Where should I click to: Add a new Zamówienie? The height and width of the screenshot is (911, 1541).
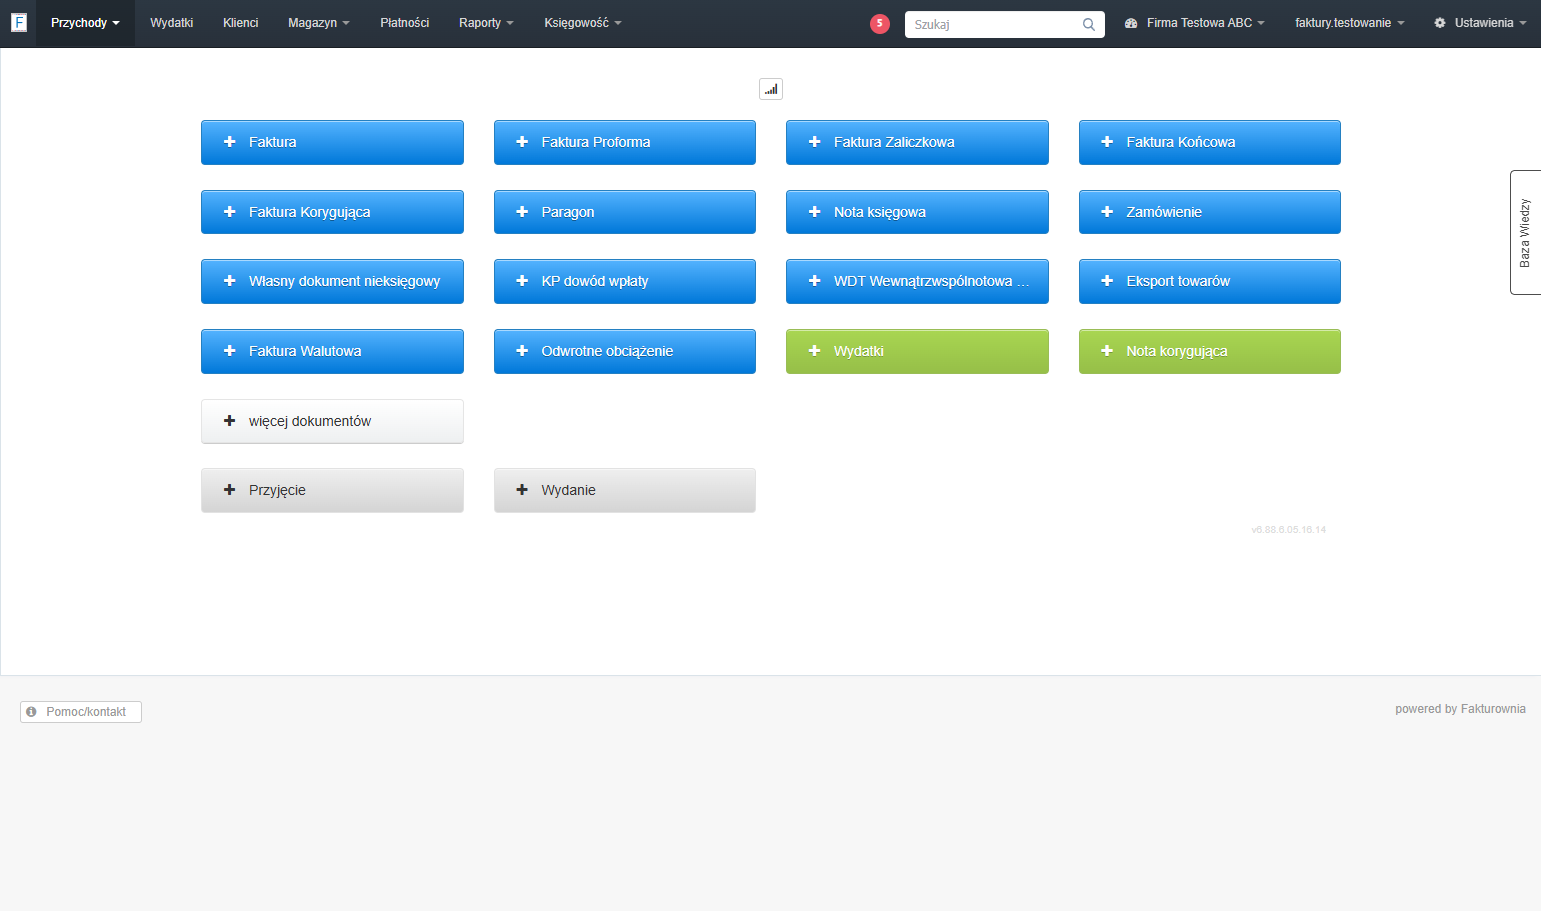click(x=1210, y=212)
